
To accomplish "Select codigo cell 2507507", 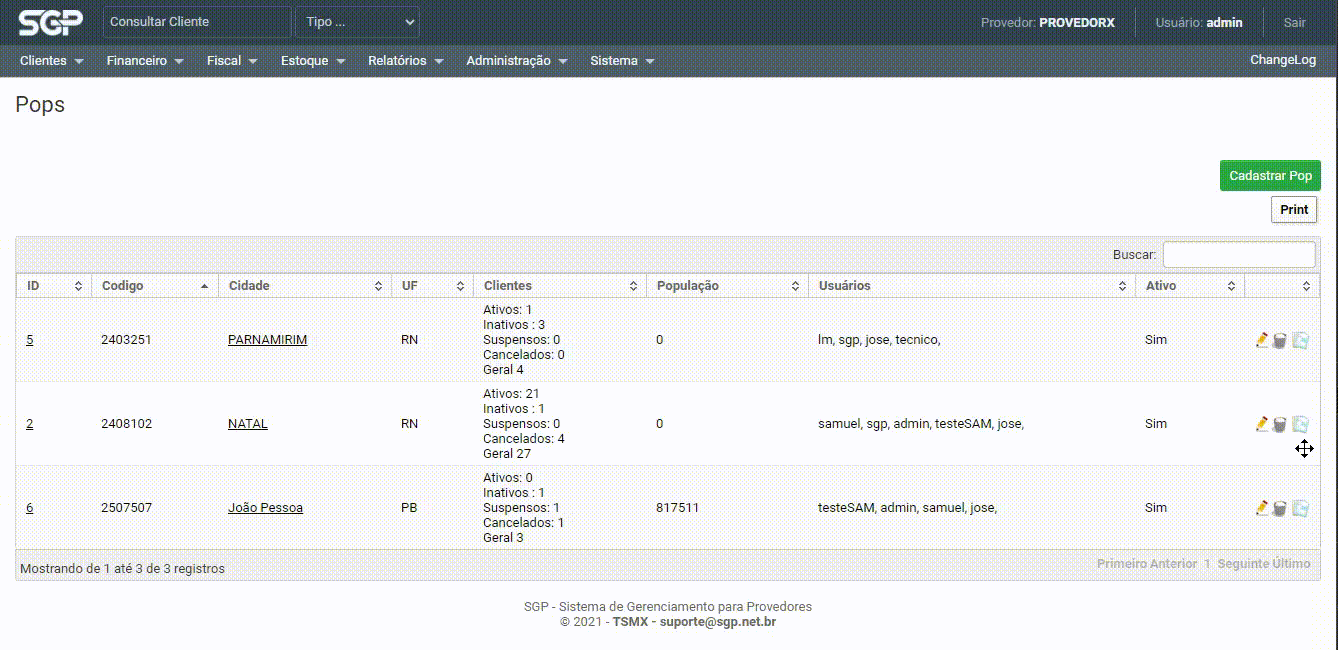I will pos(126,508).
